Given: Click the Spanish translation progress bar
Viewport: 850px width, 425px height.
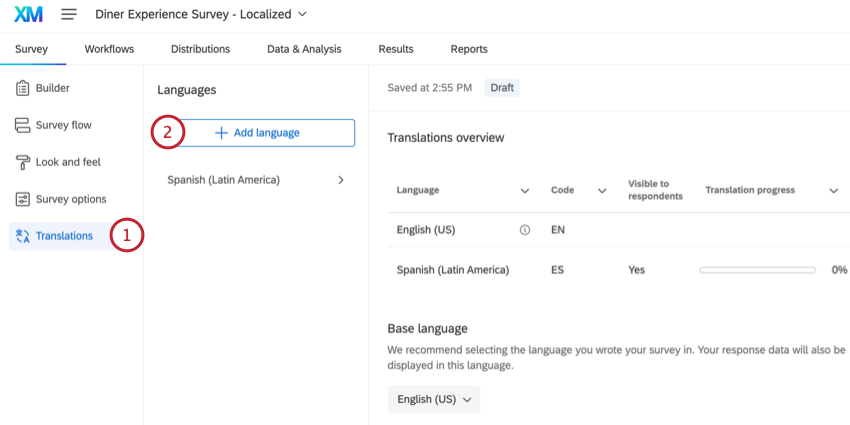Looking at the screenshot, I should [x=757, y=270].
